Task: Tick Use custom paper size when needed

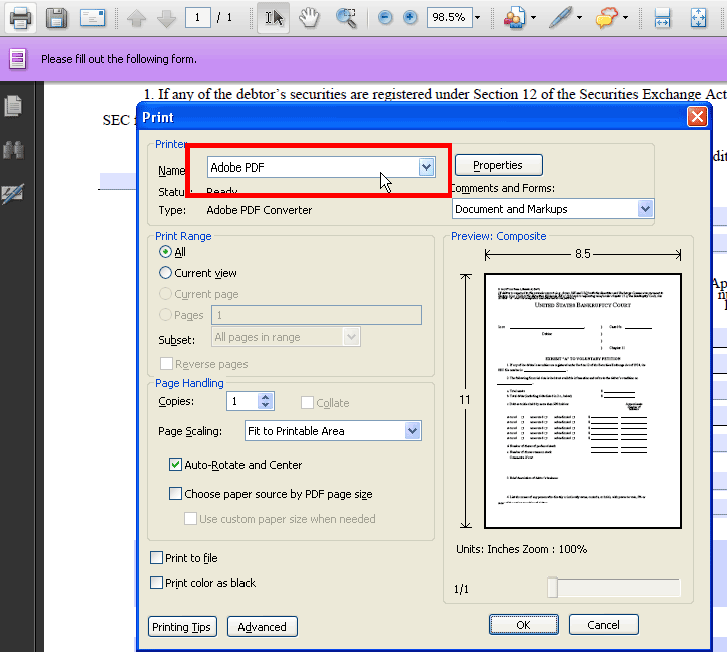Action: click(x=190, y=518)
